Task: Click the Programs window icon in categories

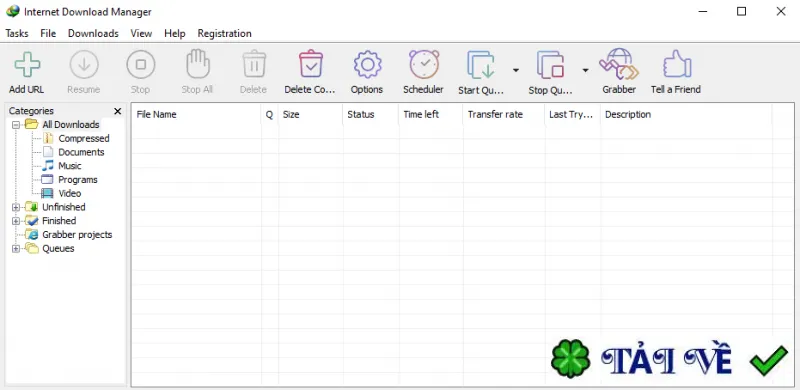Action: [47, 180]
